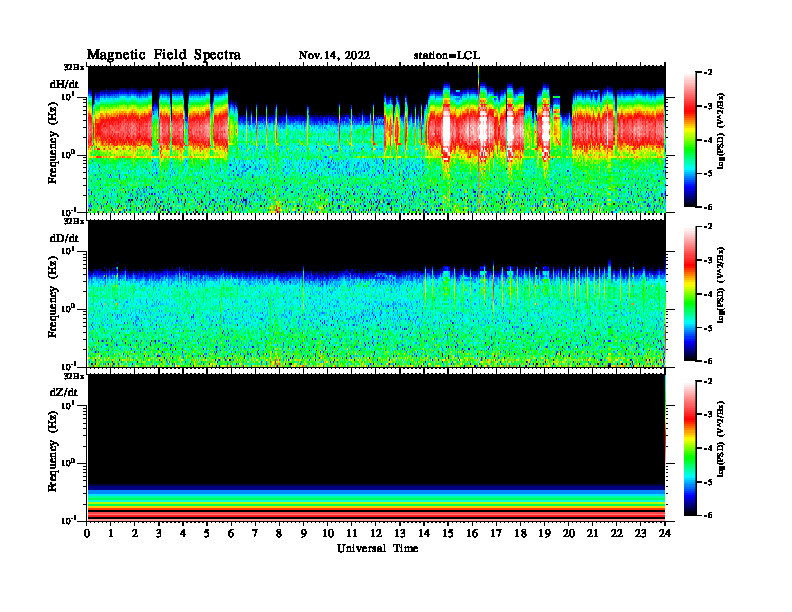Click the color bar beside the dD/dt panel

coord(689,294)
